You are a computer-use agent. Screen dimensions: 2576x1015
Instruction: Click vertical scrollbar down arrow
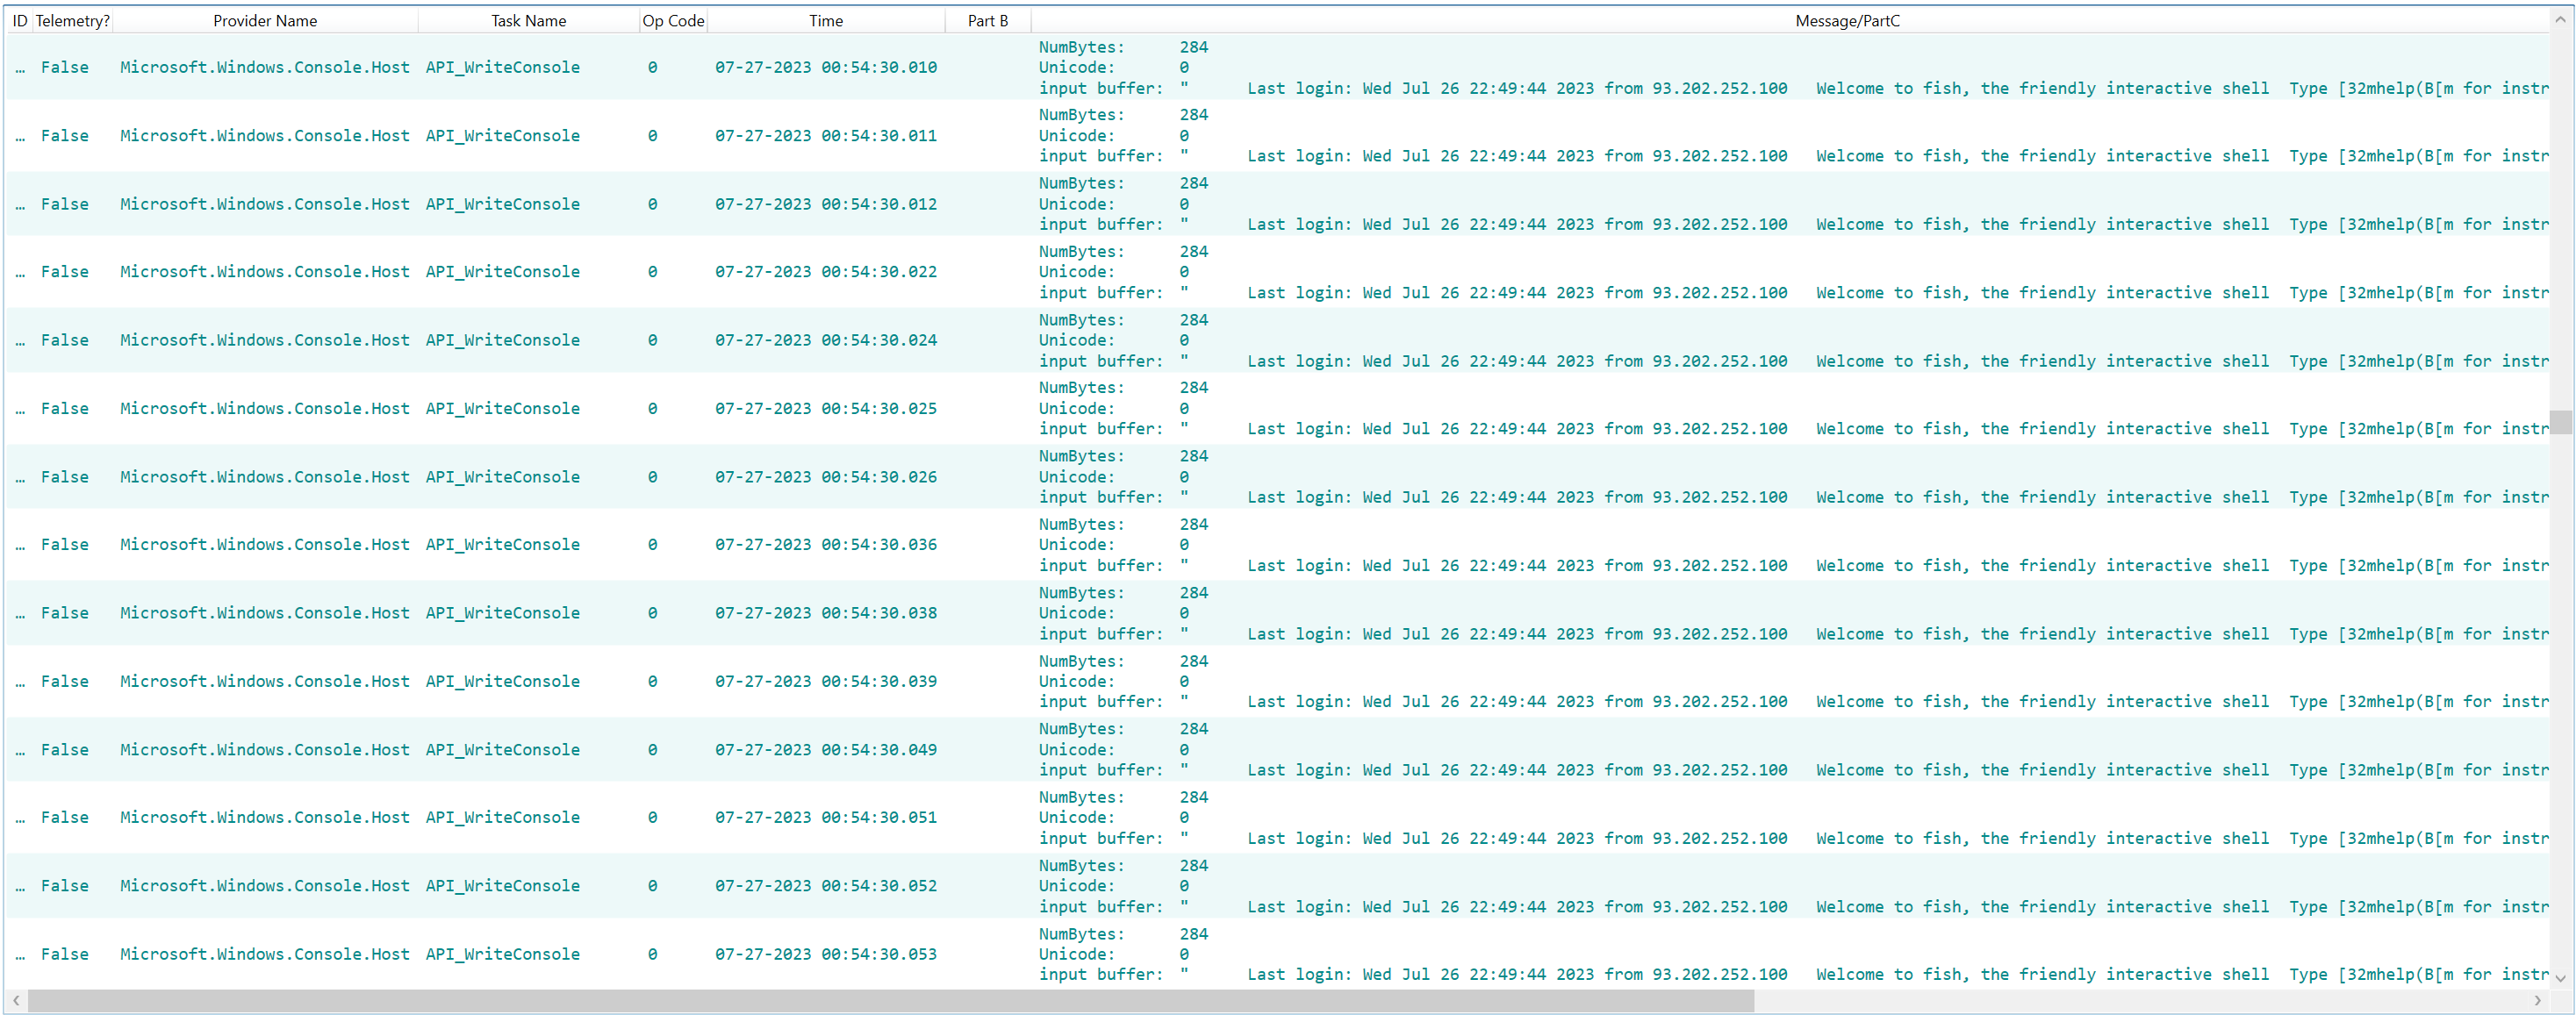click(x=2560, y=977)
